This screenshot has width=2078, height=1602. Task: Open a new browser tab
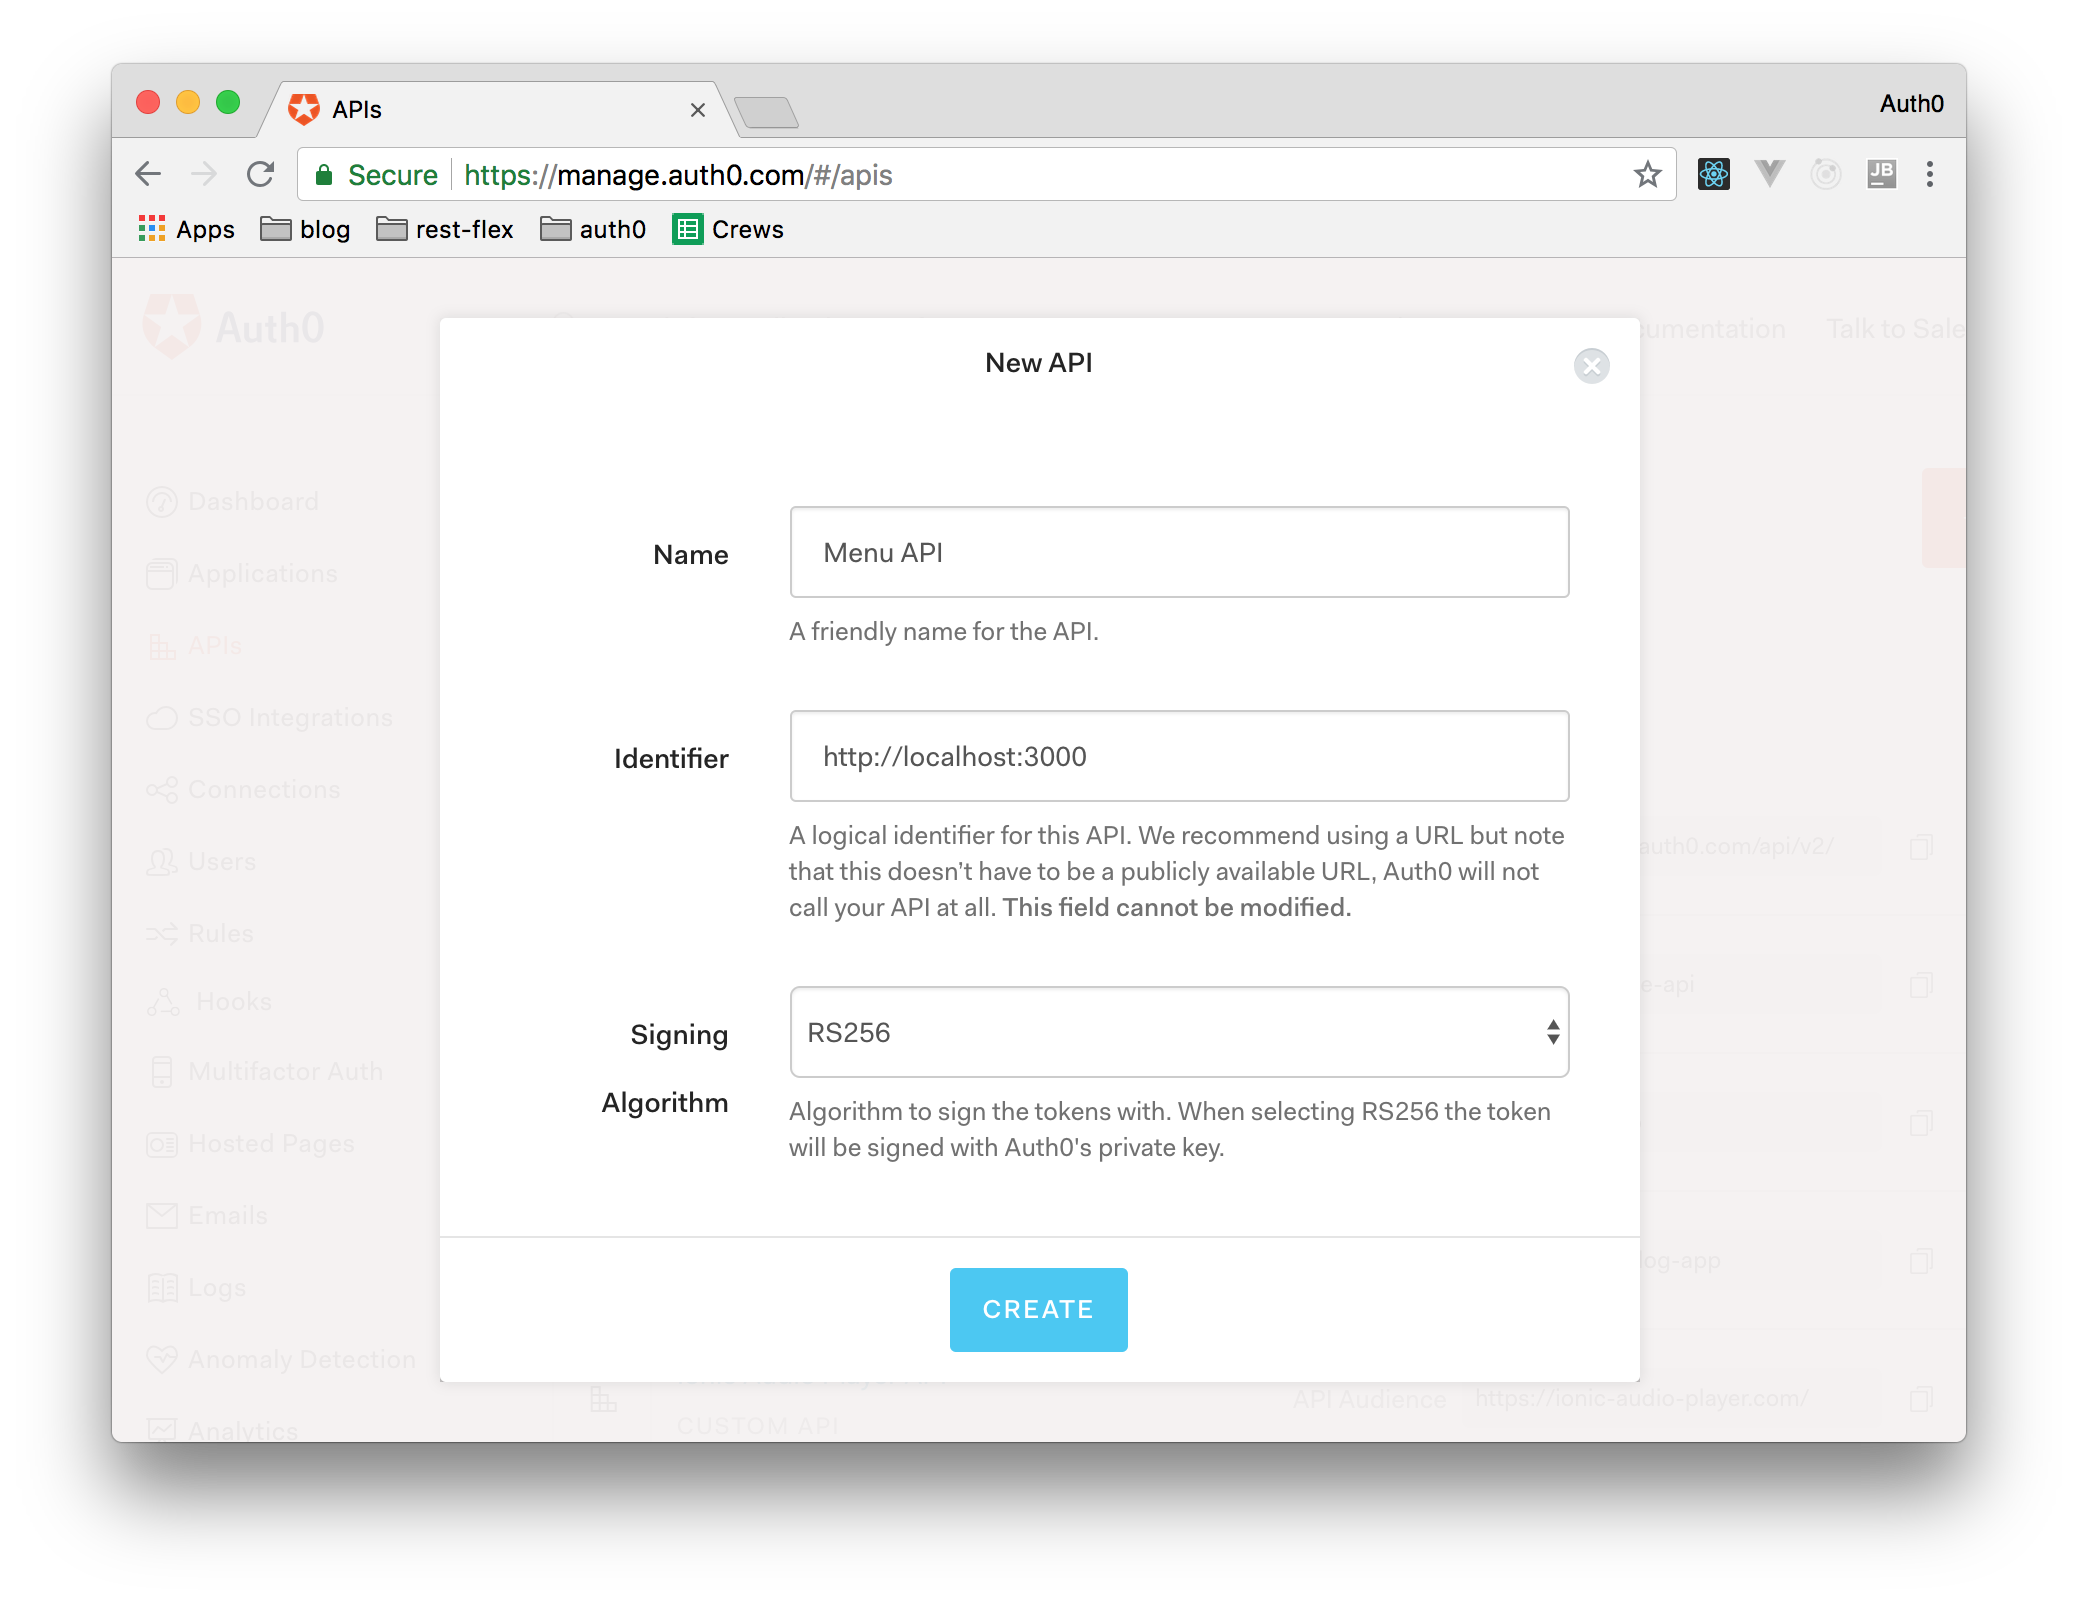pos(766,112)
